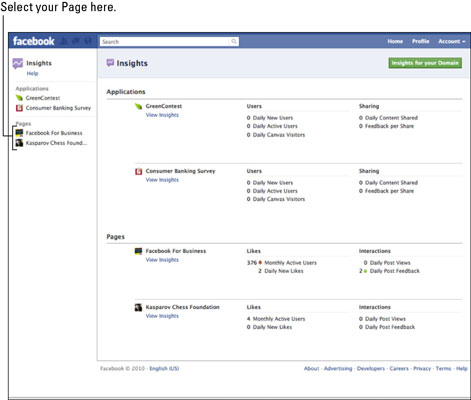Screen dimensions: 471x400
Task: Click Facebook For Business icon in Pages list
Action: click(x=138, y=251)
